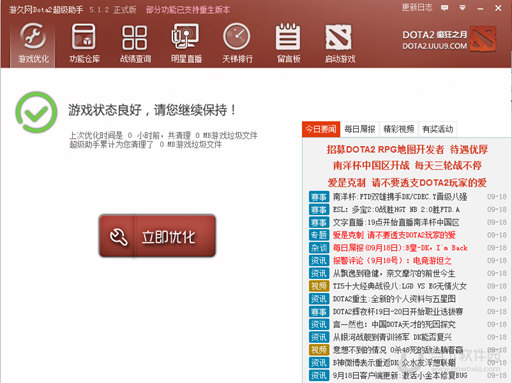
Task: Open news B神微博表示重返DK
Action: click(394, 362)
